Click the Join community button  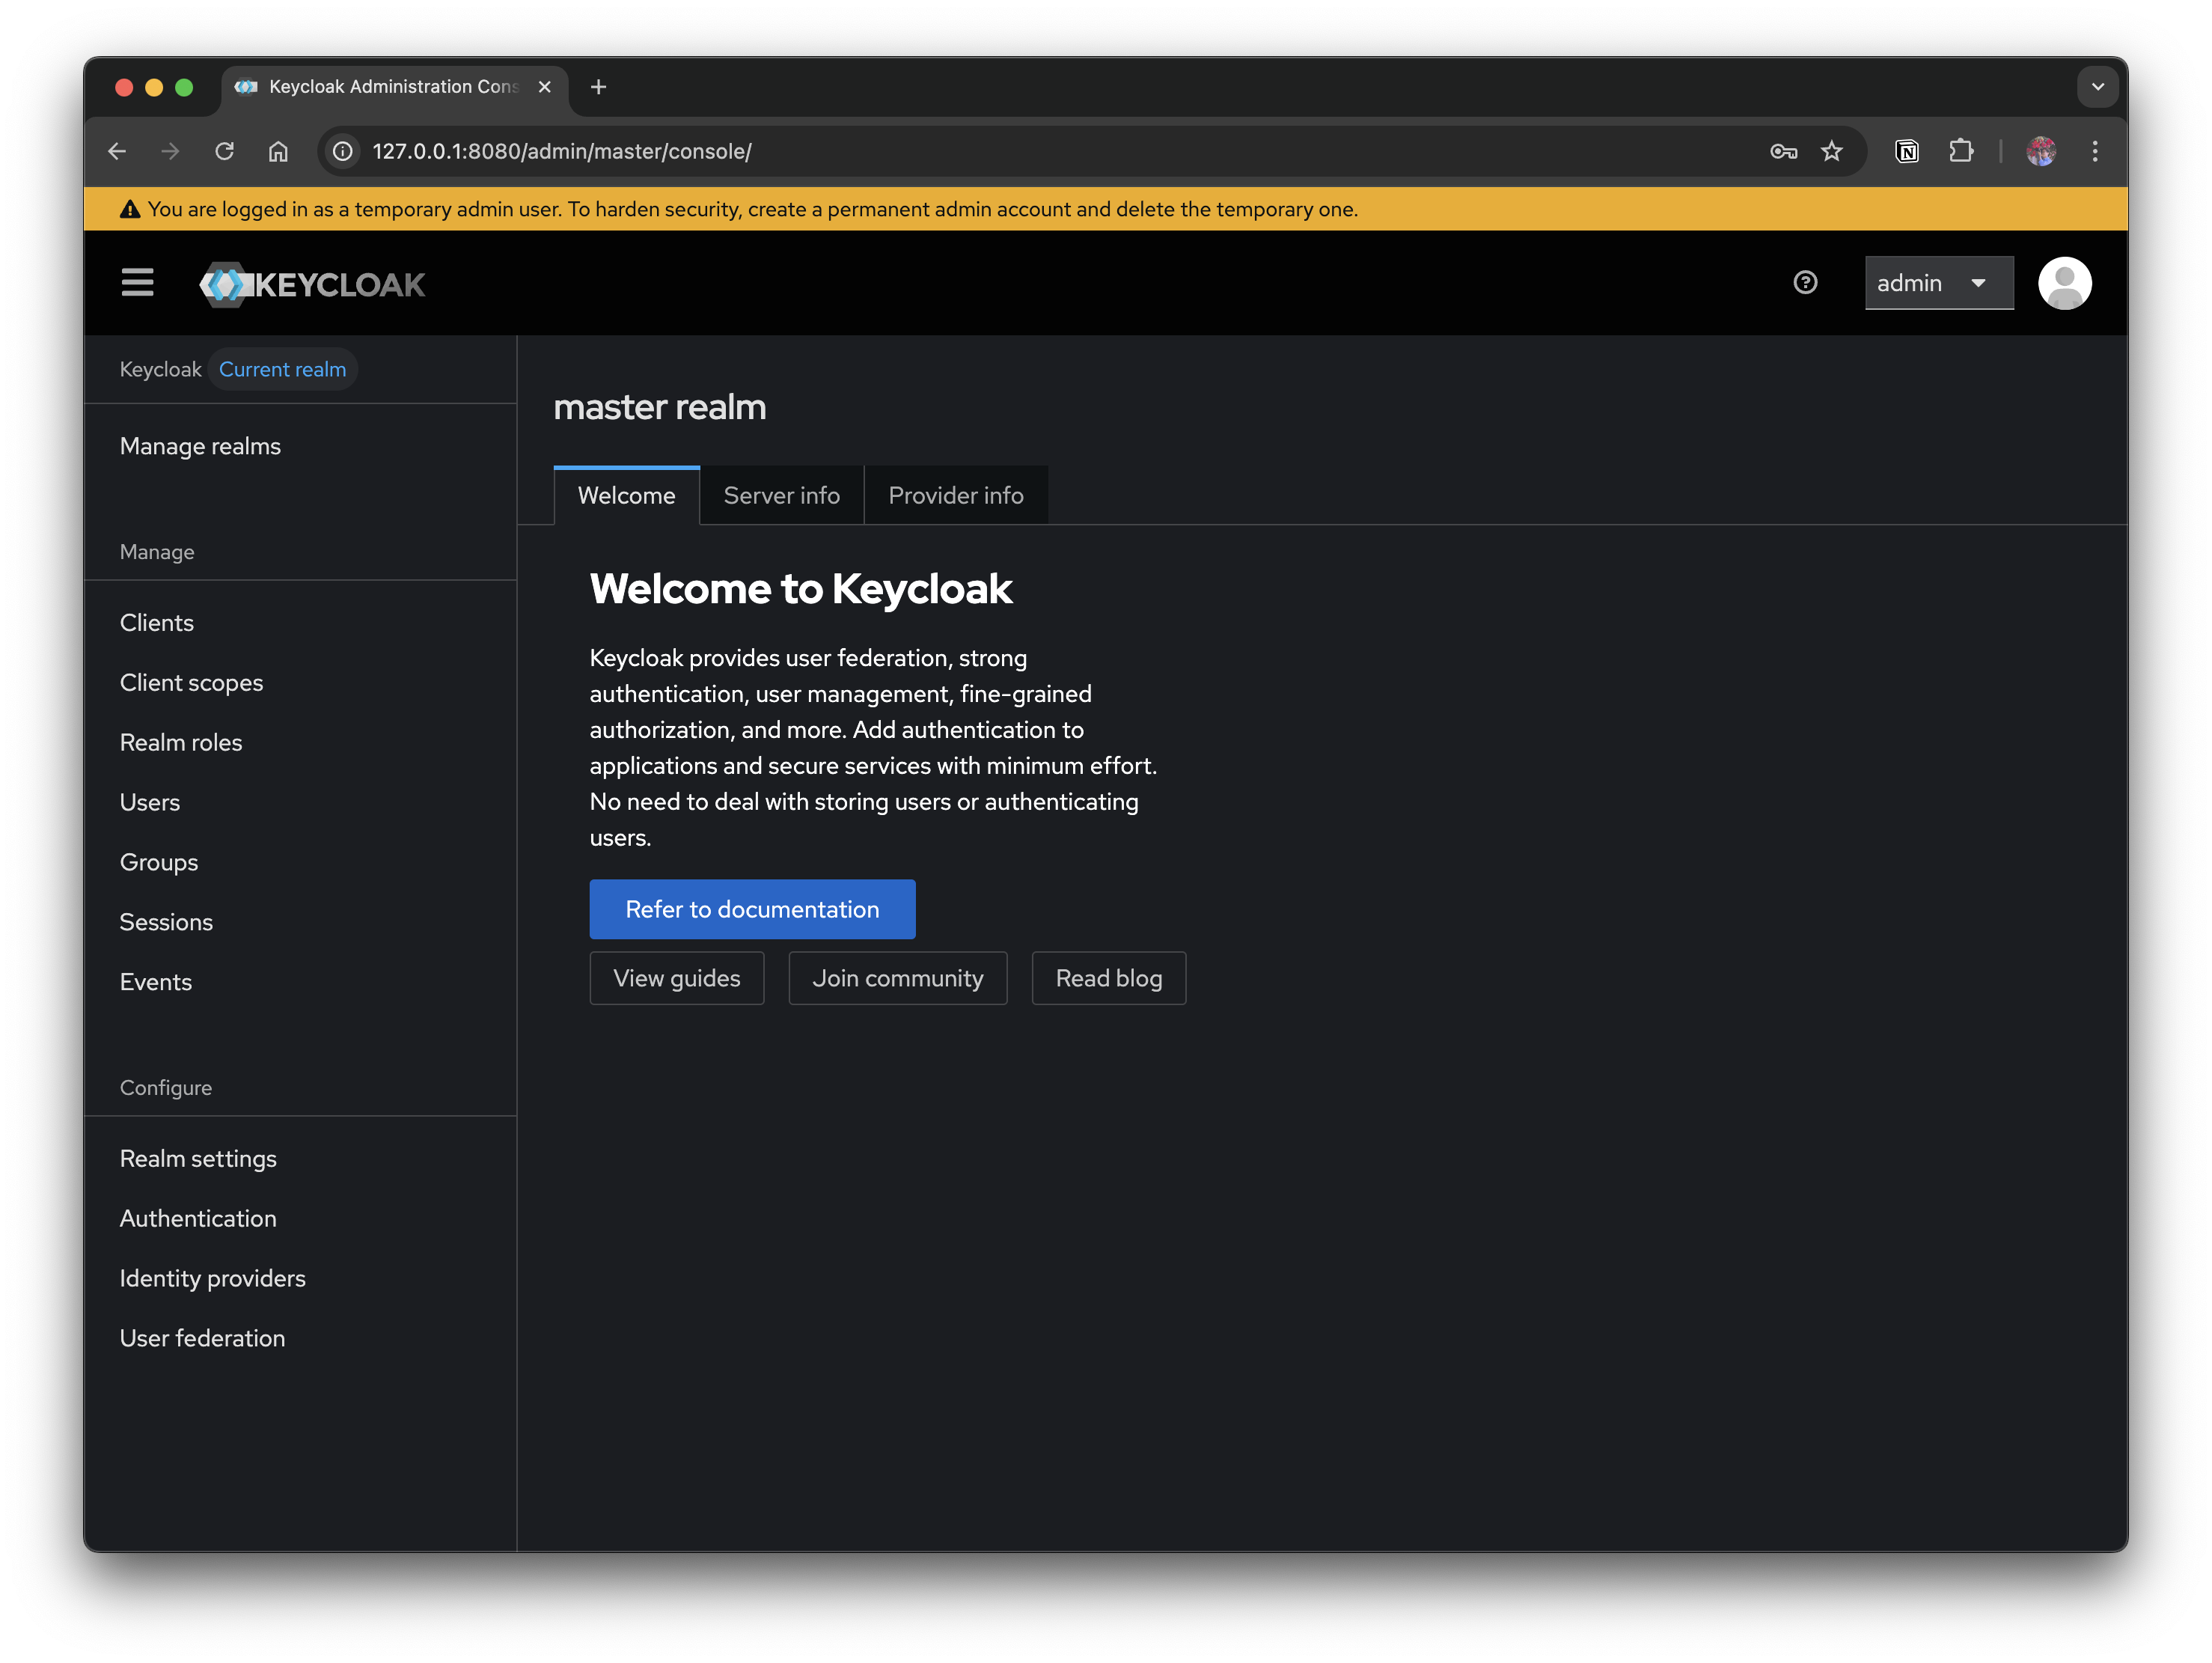tap(897, 978)
